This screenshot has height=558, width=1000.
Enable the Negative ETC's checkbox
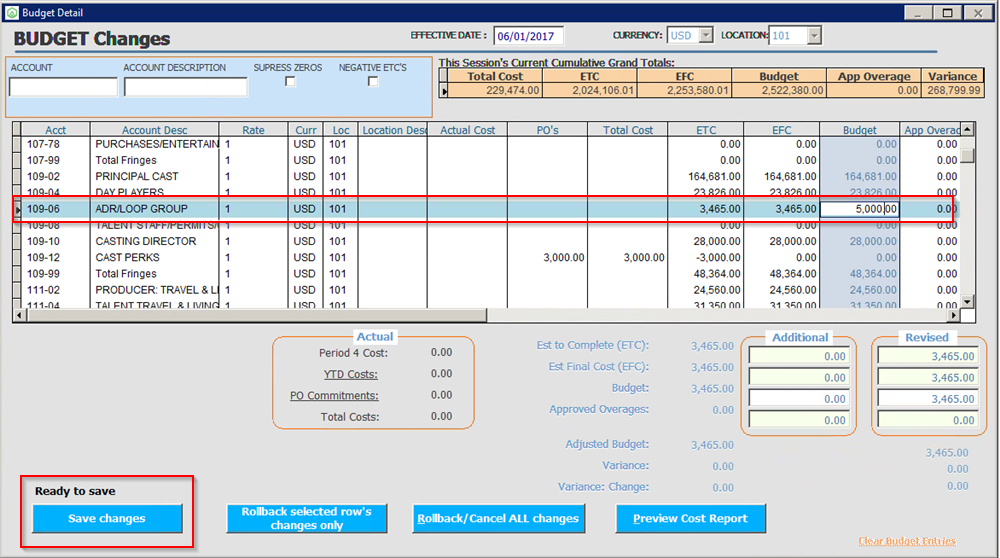coord(373,82)
